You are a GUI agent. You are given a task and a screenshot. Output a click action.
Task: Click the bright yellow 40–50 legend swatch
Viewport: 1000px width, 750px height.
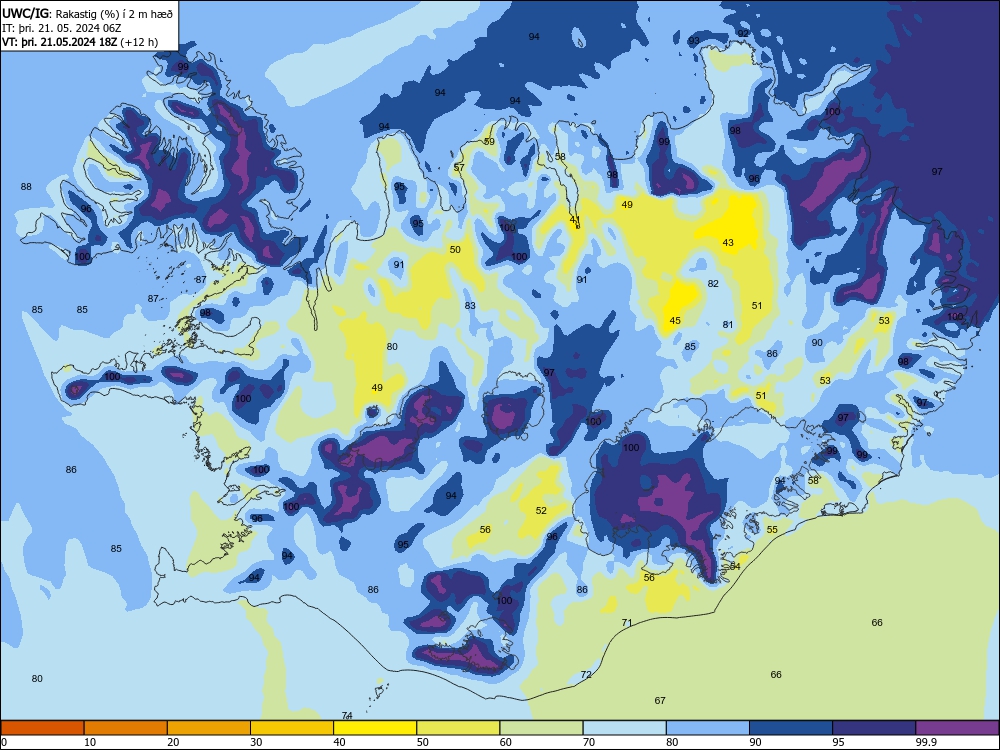tap(375, 728)
